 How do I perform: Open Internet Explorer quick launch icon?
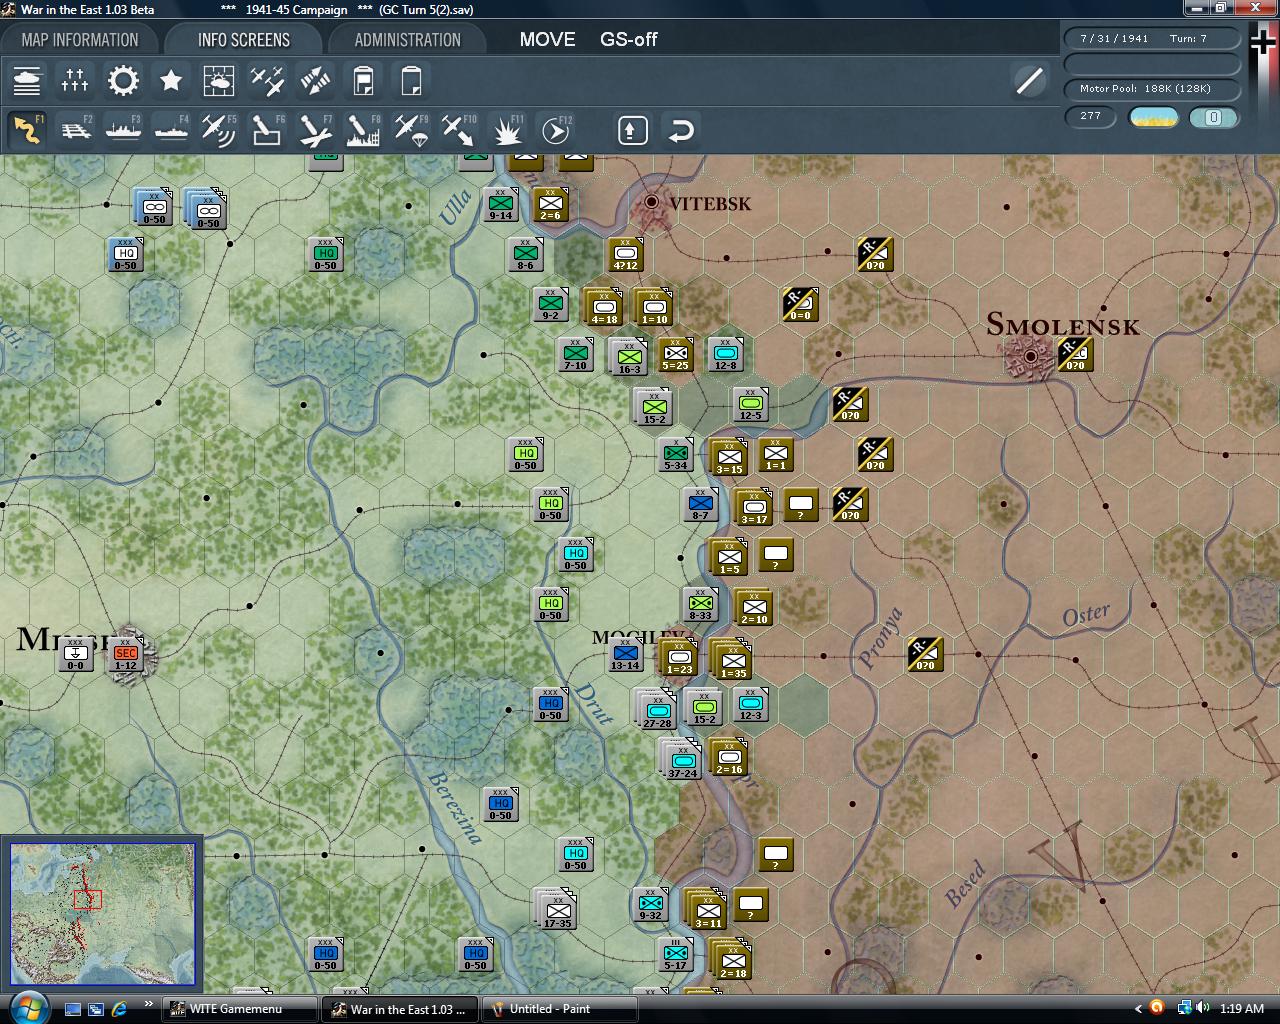[120, 1008]
